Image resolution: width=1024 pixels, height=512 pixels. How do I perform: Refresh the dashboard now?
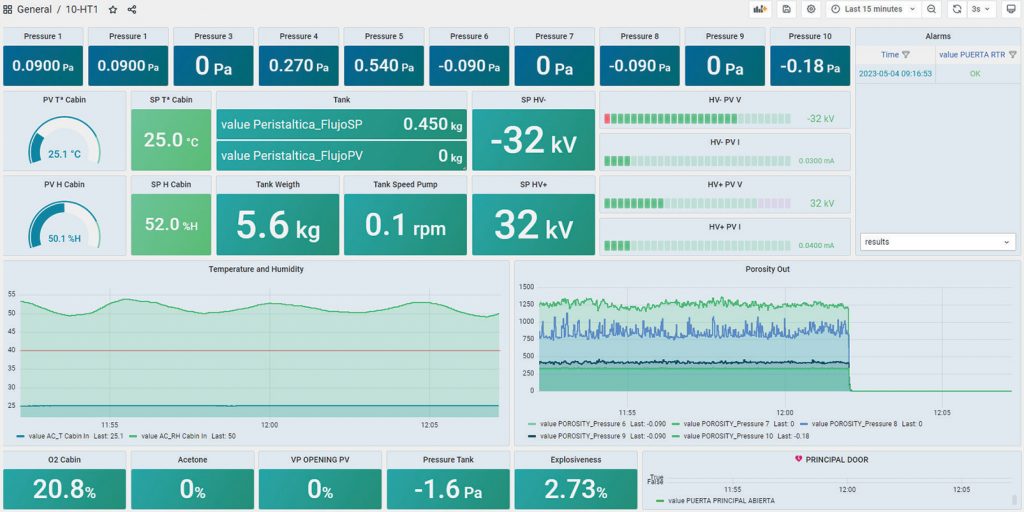click(x=957, y=9)
